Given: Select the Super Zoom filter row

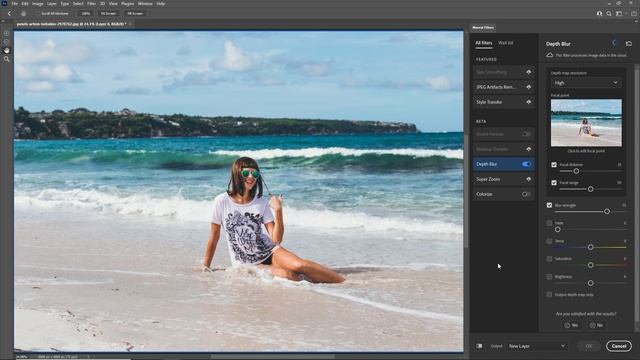Looking at the screenshot, I should 504,179.
